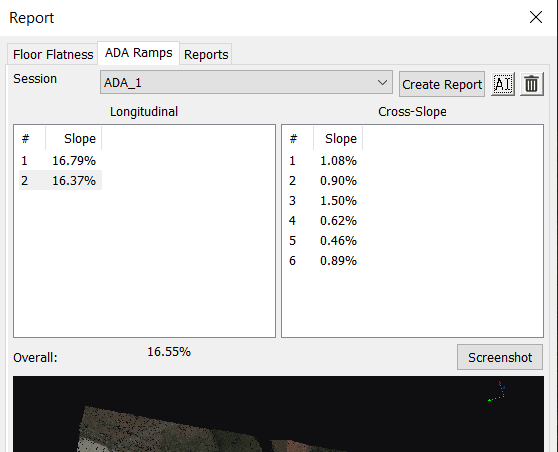Screen dimensions: 558x452
Task: Close the Report dialog
Action: (x=536, y=17)
